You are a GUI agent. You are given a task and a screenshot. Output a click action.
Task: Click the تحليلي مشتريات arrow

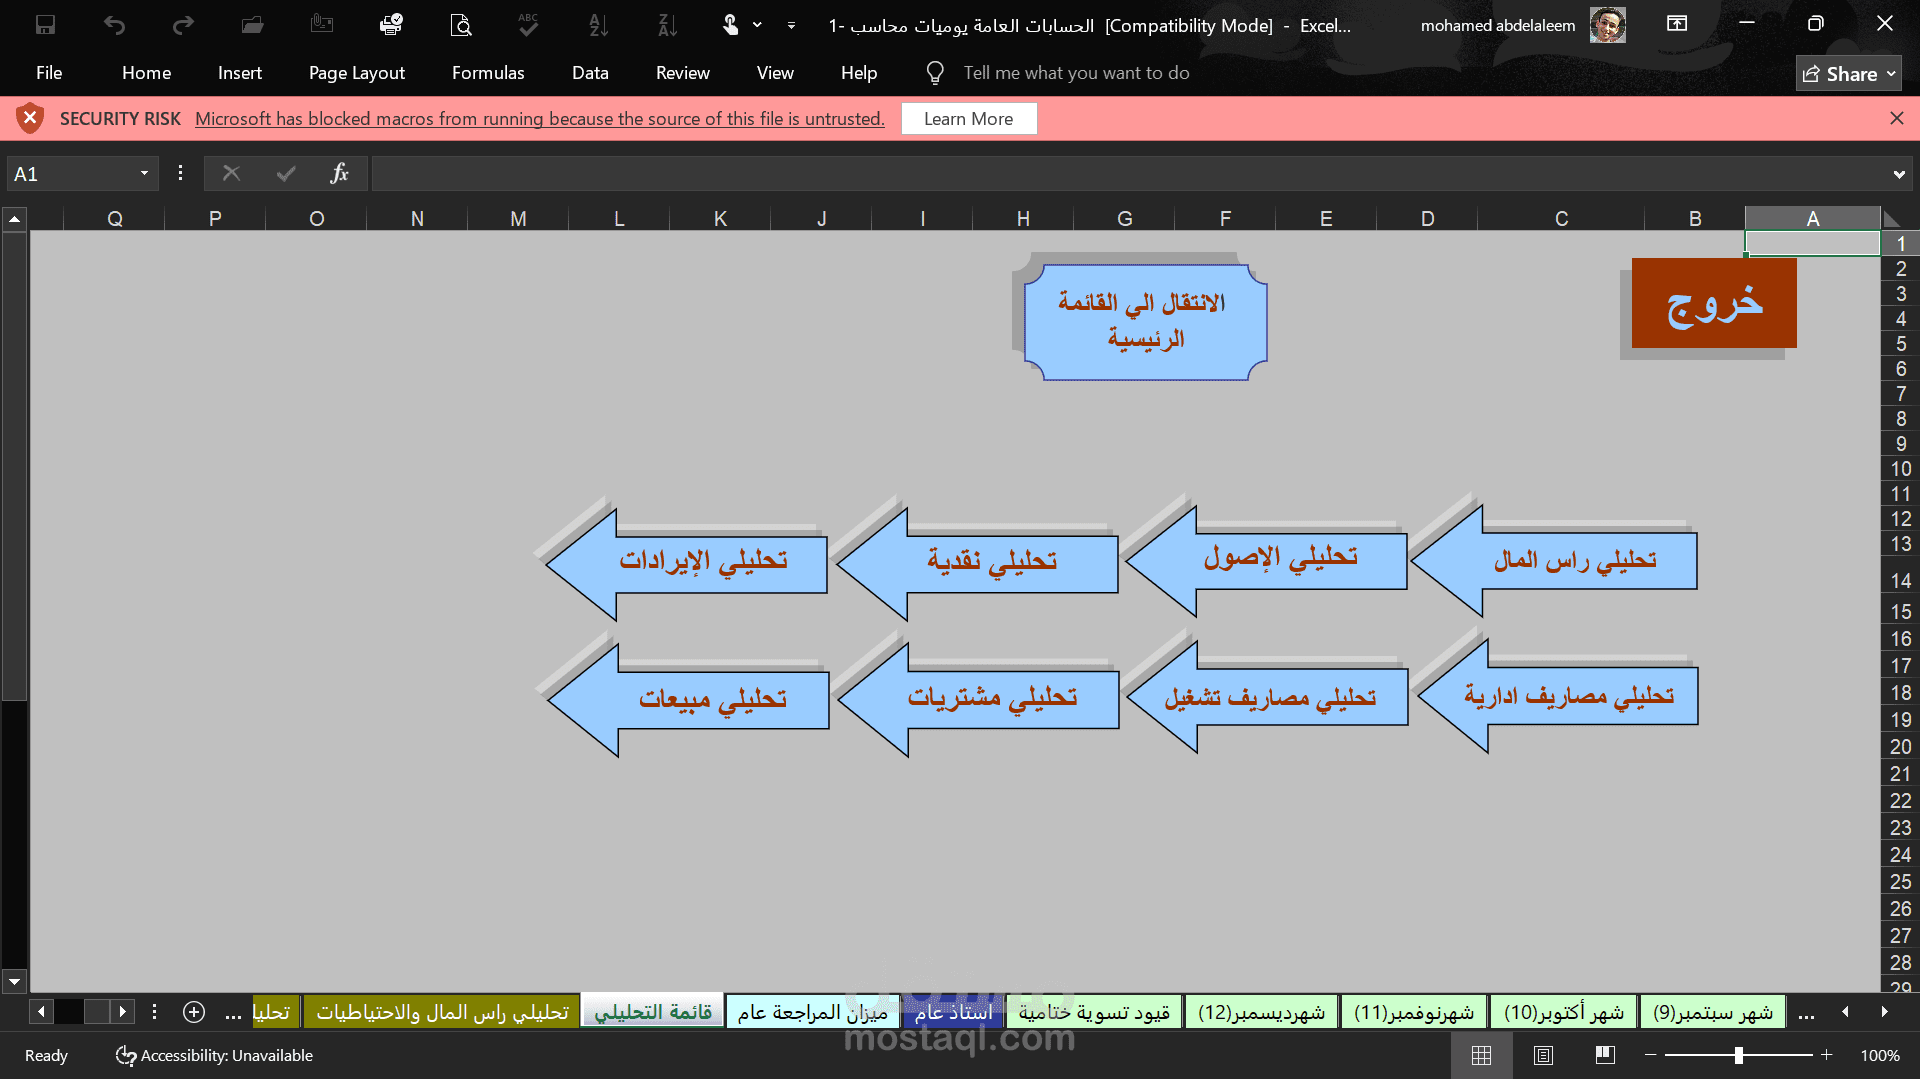click(978, 699)
